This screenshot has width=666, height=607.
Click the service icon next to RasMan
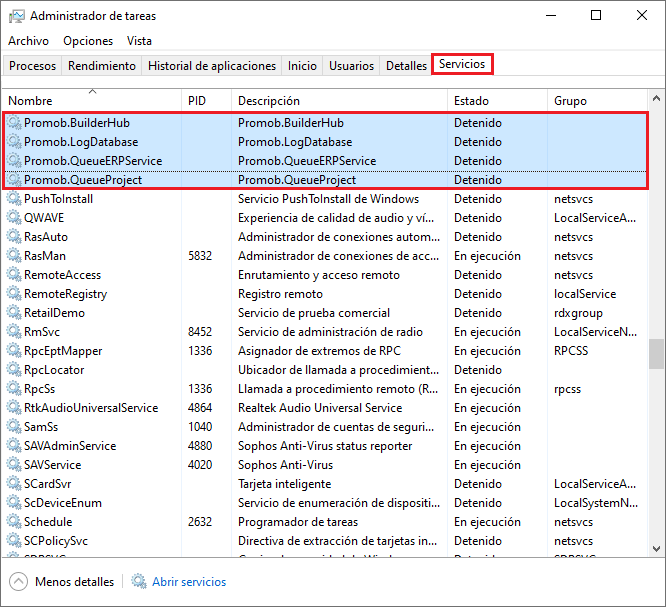[14, 256]
